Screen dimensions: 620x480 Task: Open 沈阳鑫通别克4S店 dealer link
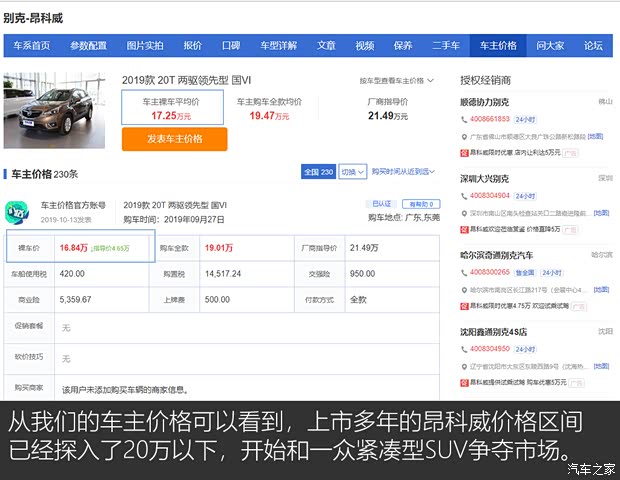[x=493, y=332]
